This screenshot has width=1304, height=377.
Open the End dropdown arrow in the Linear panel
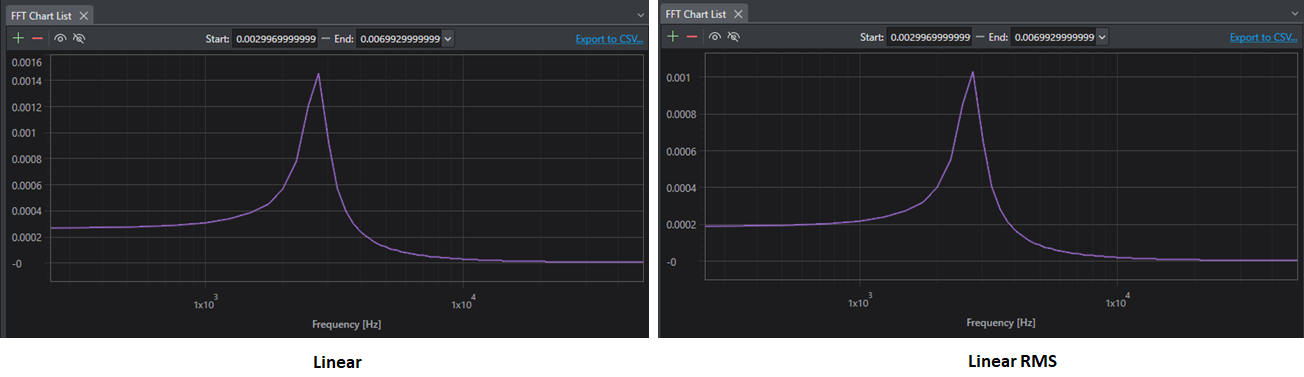pyautogui.click(x=447, y=38)
